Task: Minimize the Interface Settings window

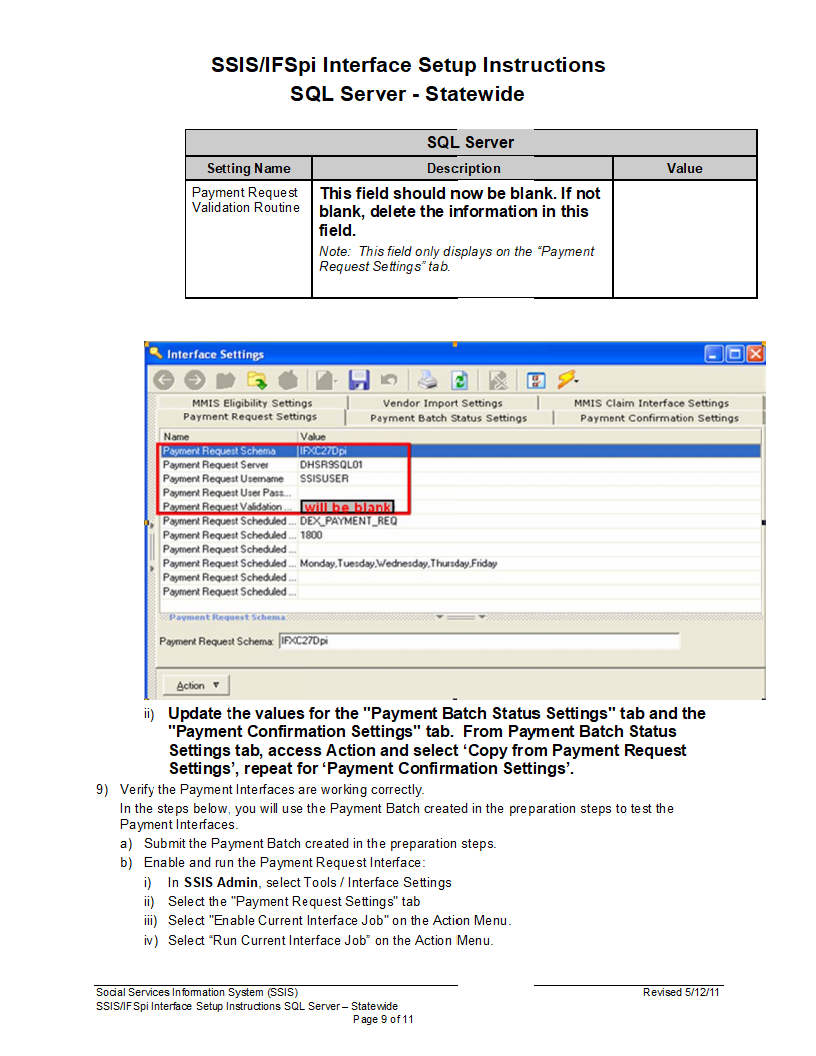Action: (x=714, y=354)
